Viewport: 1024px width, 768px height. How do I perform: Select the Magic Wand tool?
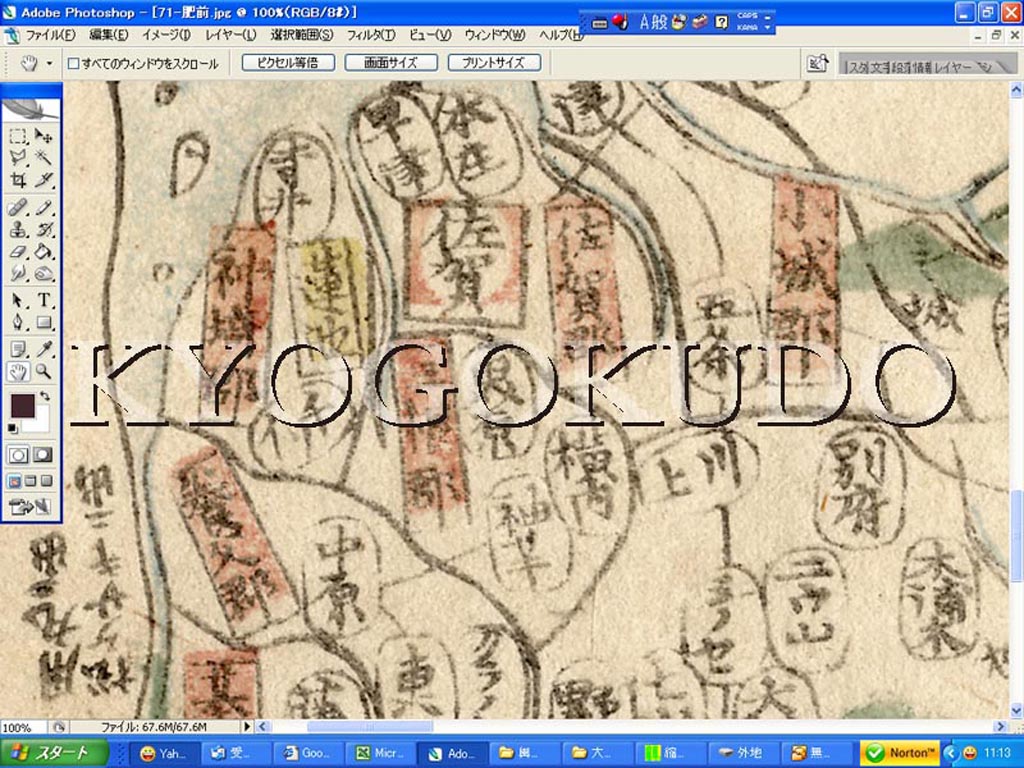click(43, 157)
